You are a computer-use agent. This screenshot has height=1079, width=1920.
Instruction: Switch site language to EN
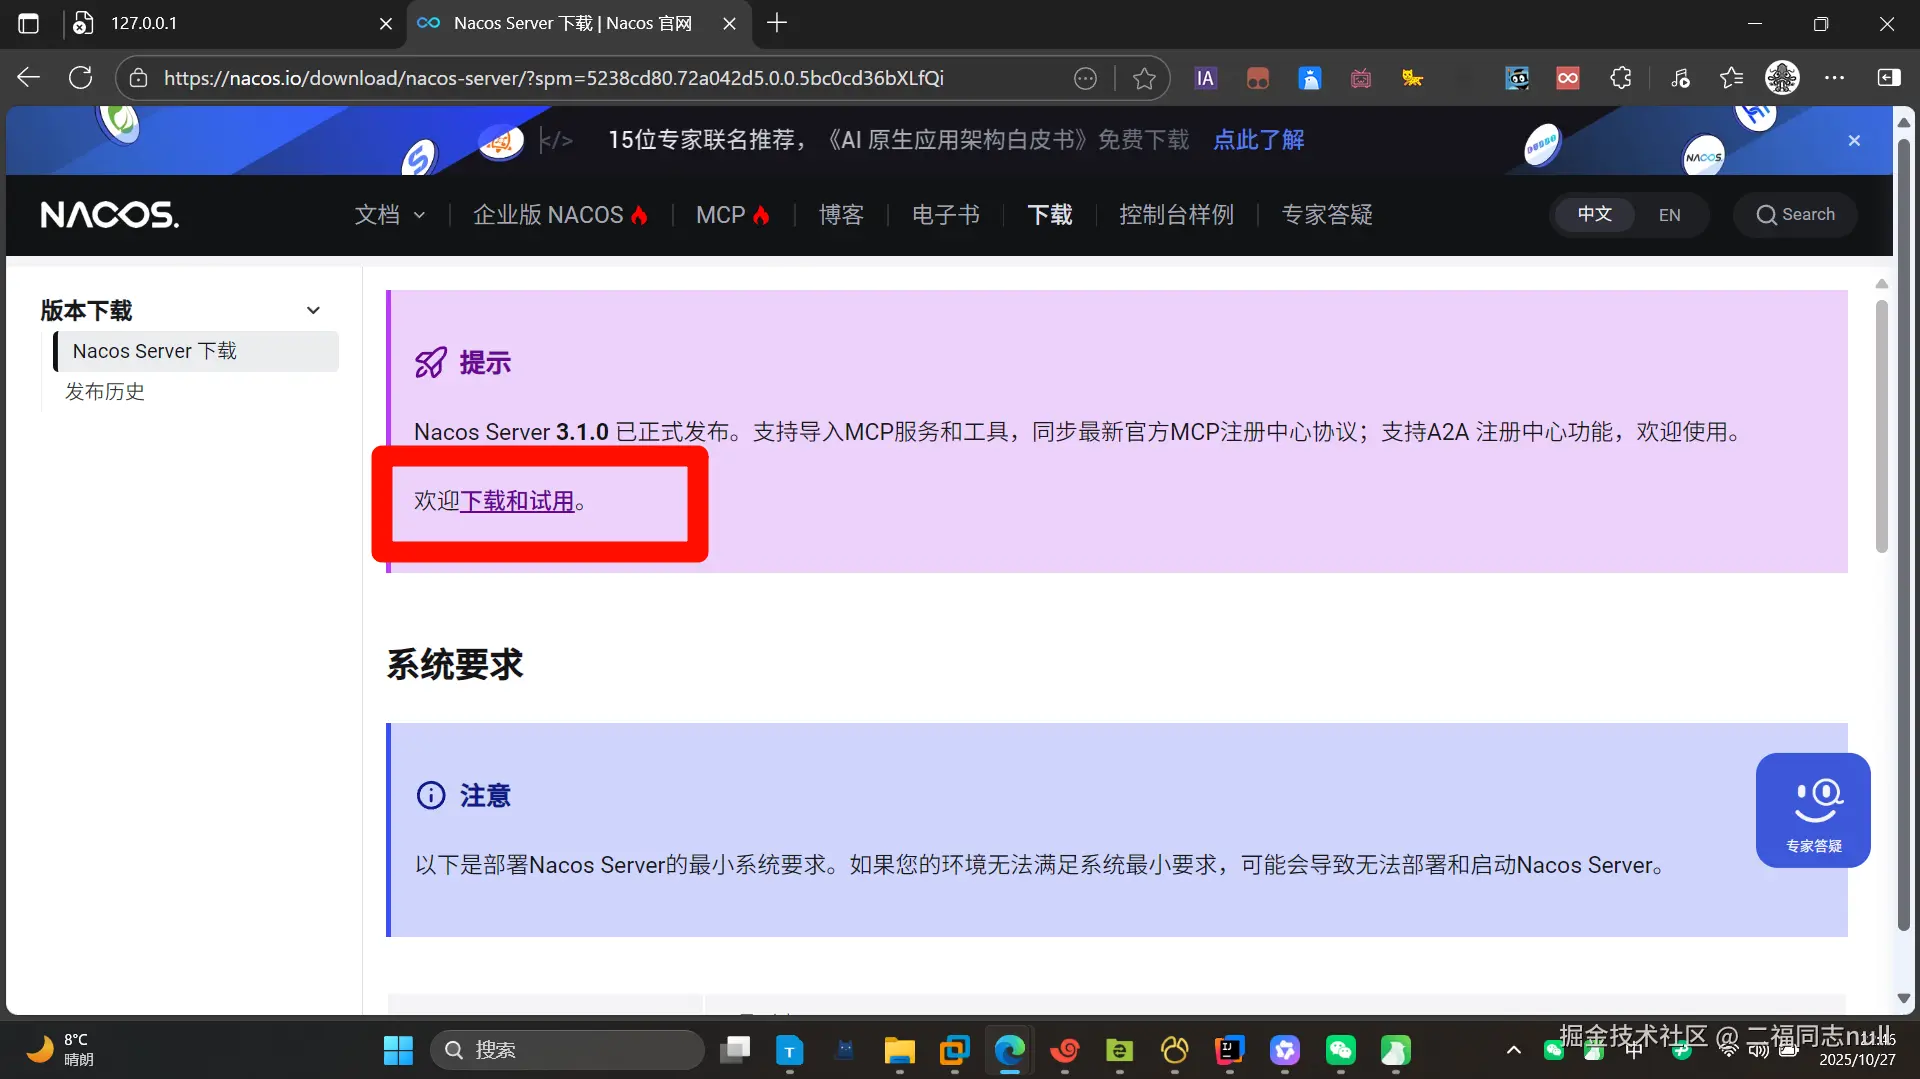coord(1669,214)
